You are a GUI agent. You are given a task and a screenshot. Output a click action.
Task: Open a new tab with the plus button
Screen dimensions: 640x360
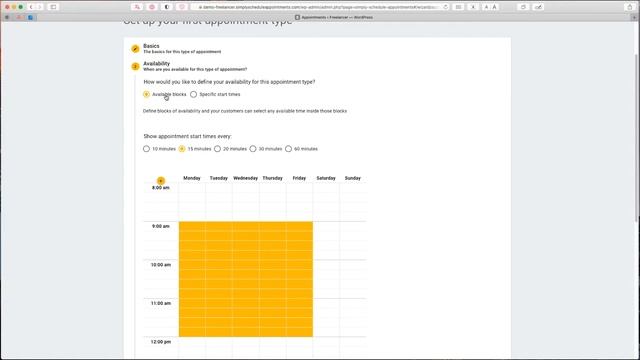point(634,18)
